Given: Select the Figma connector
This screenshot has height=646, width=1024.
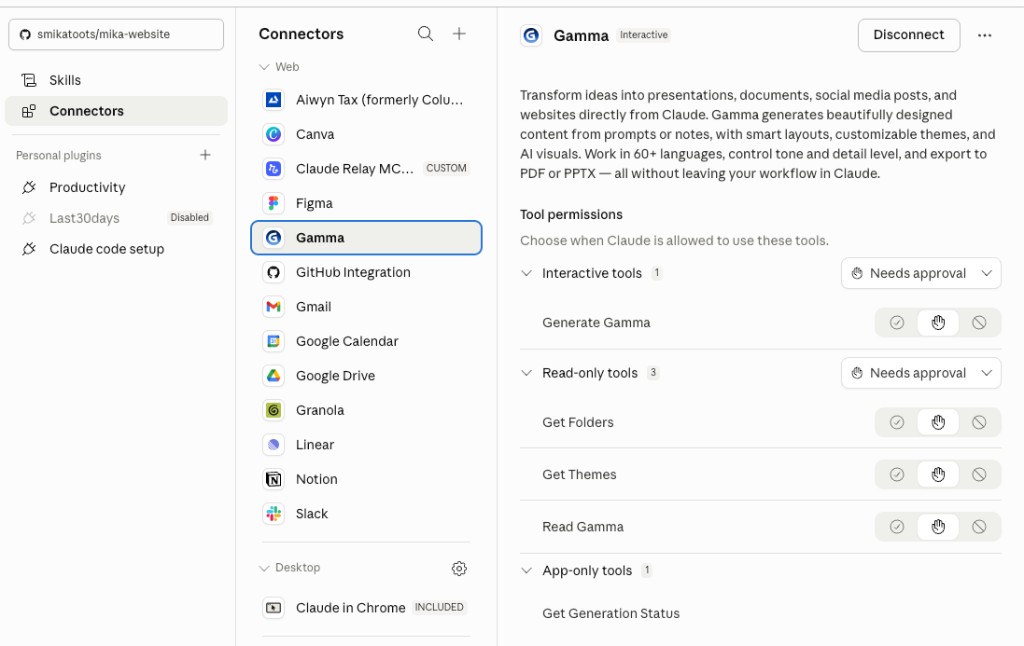Looking at the screenshot, I should click(x=314, y=203).
